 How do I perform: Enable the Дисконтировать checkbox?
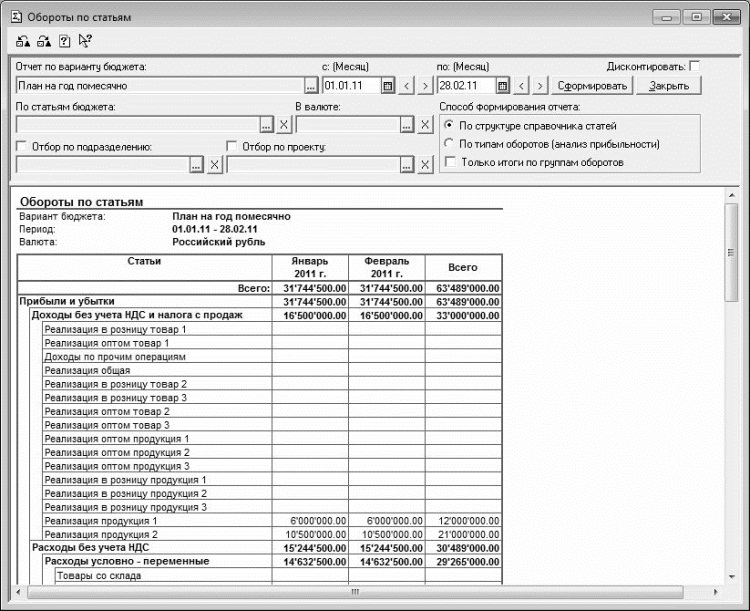point(695,66)
